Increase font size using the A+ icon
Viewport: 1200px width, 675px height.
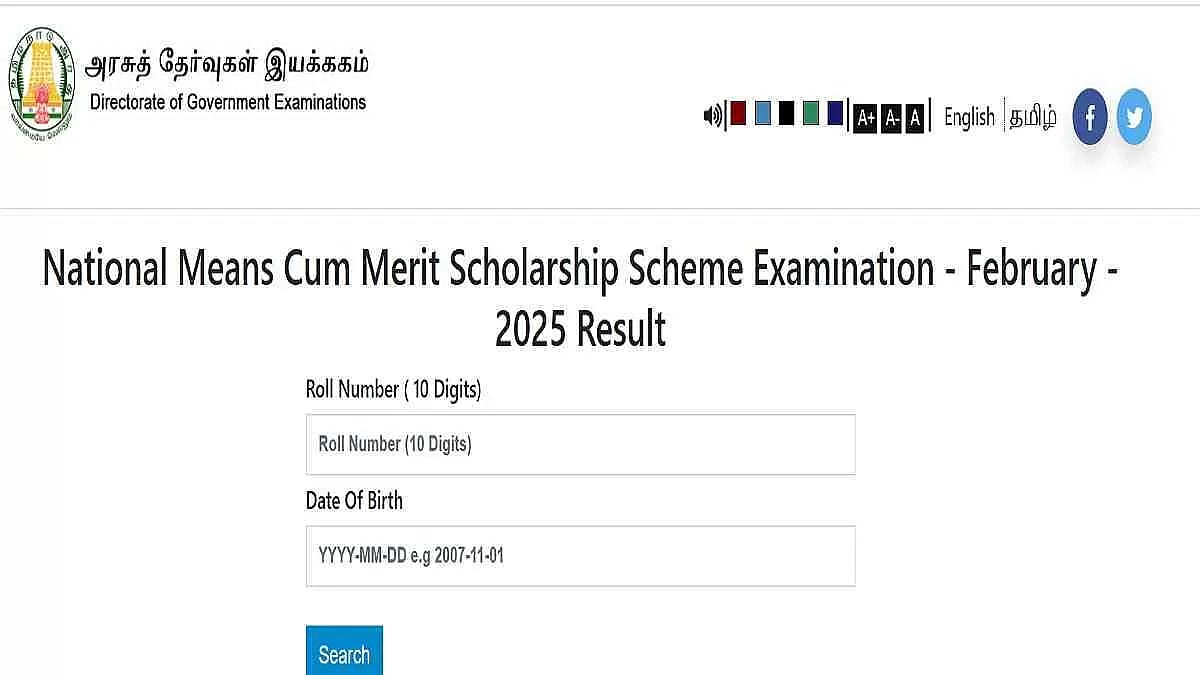point(864,118)
